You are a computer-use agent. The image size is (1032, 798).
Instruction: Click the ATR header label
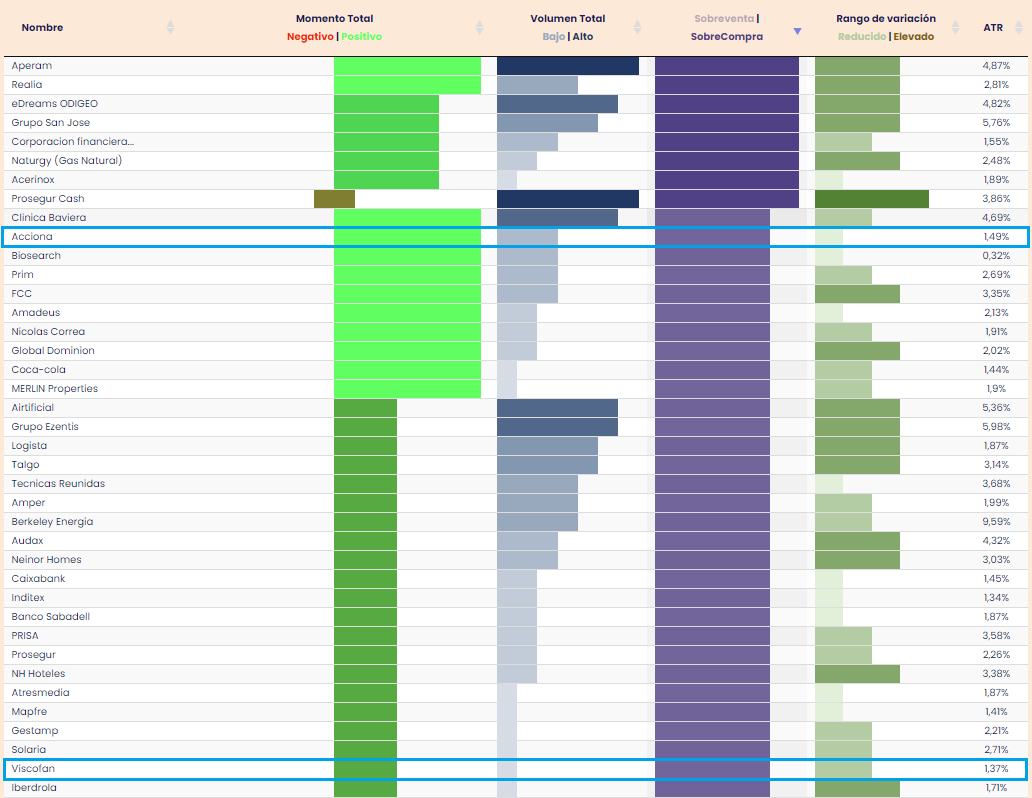click(x=993, y=28)
